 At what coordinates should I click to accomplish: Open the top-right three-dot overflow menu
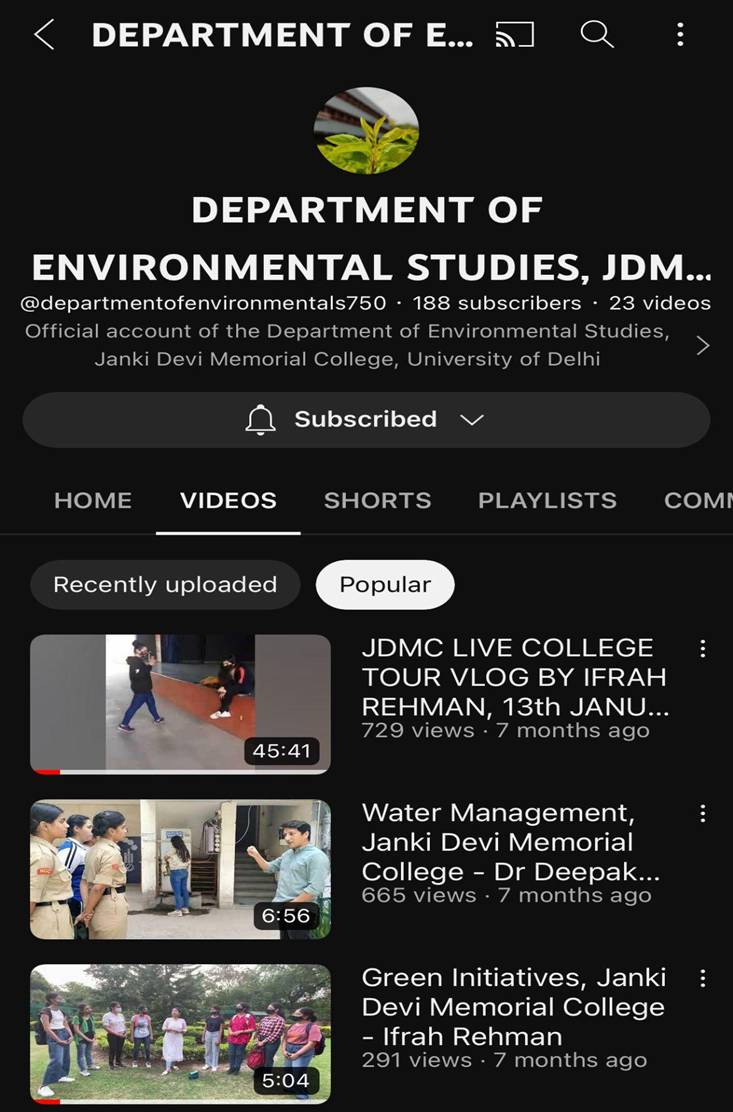pyautogui.click(x=680, y=35)
